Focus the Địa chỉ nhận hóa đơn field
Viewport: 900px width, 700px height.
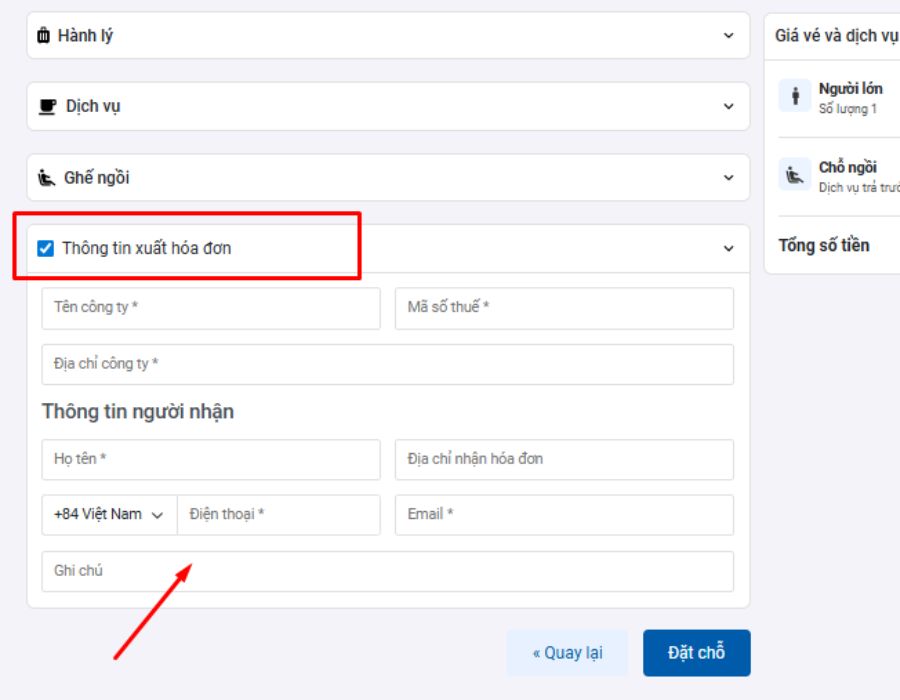pyautogui.click(x=564, y=460)
